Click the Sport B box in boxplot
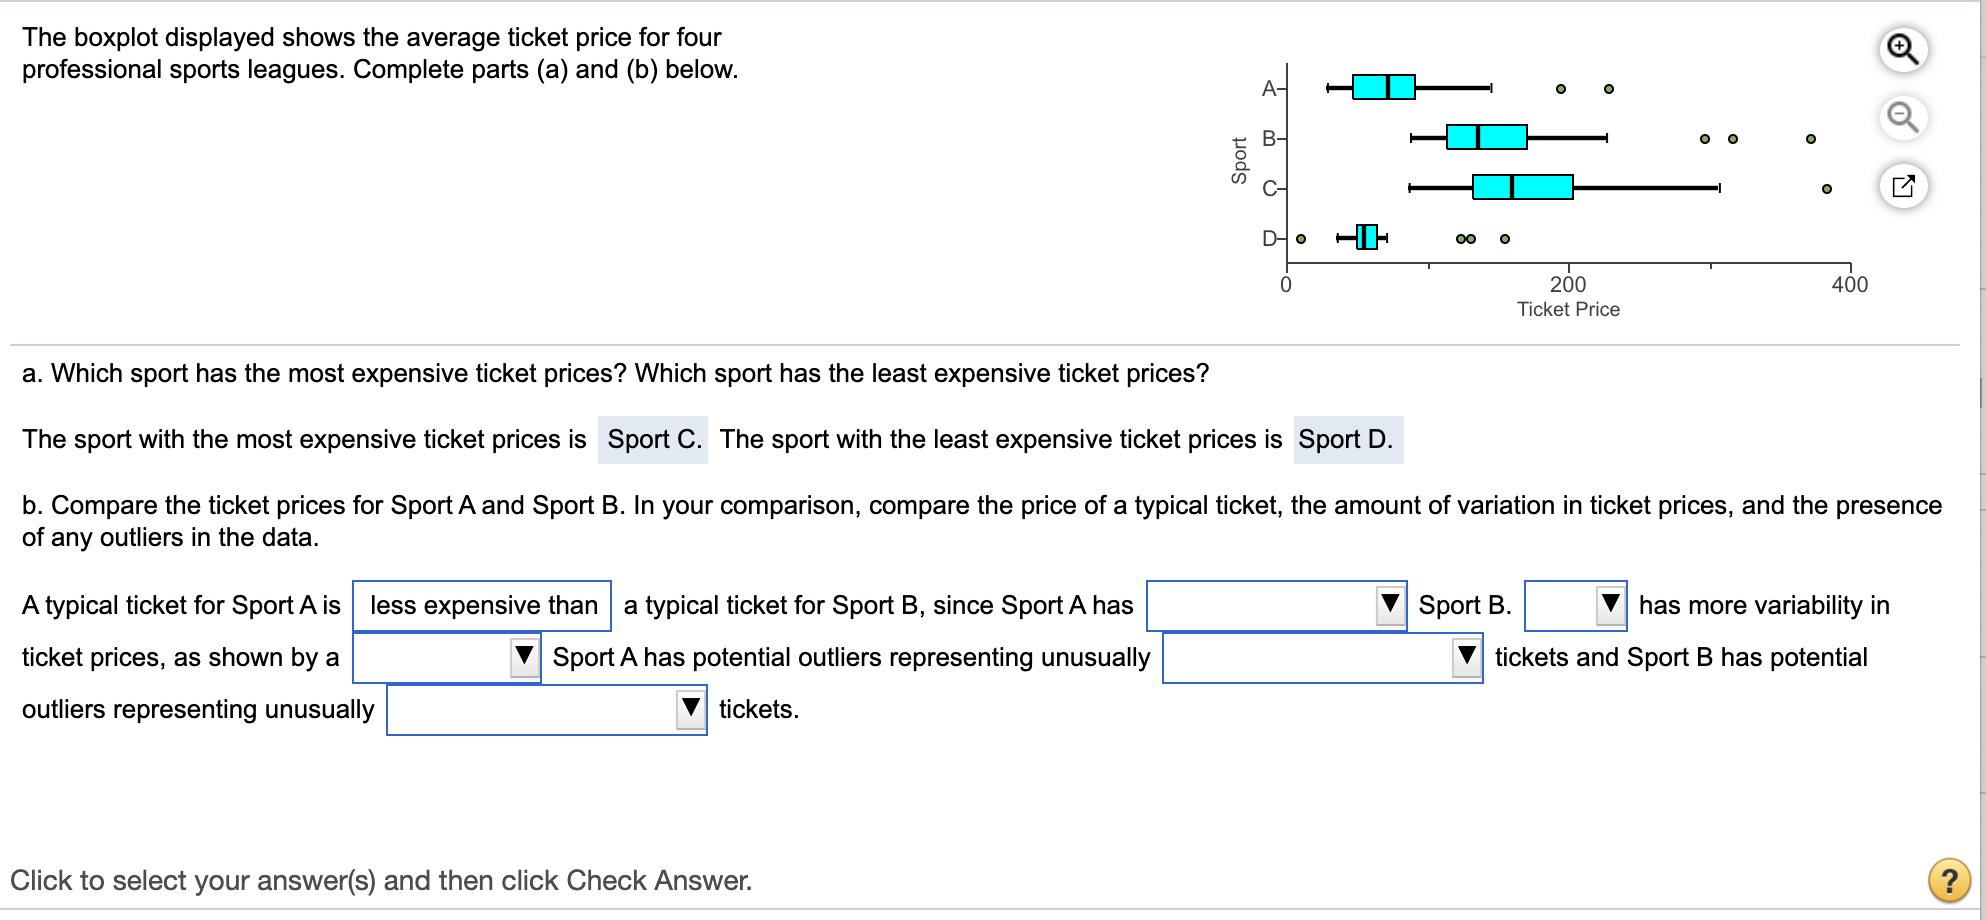 pos(1486,137)
